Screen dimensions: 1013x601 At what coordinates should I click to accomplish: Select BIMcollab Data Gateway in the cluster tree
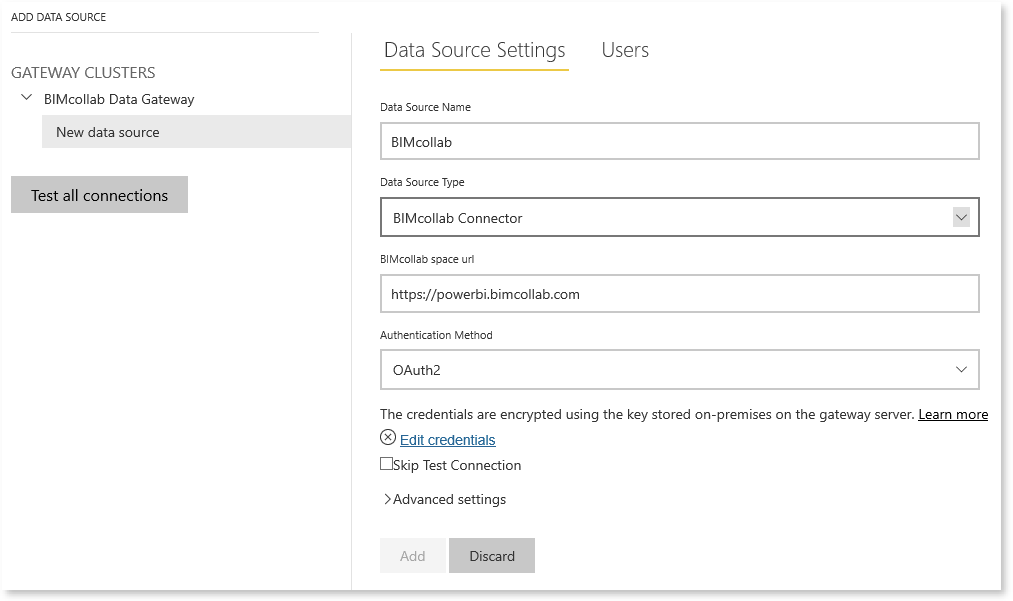[x=119, y=100]
